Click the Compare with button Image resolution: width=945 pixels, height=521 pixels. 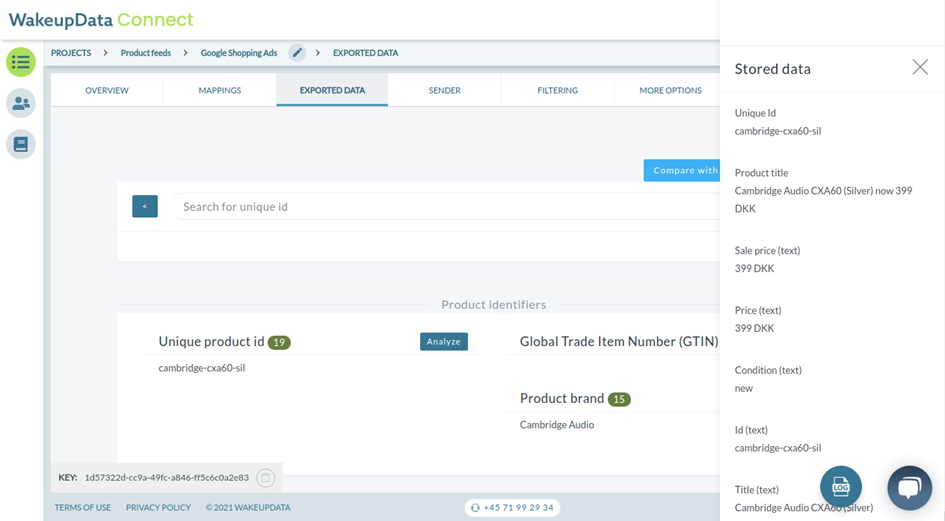pos(682,171)
